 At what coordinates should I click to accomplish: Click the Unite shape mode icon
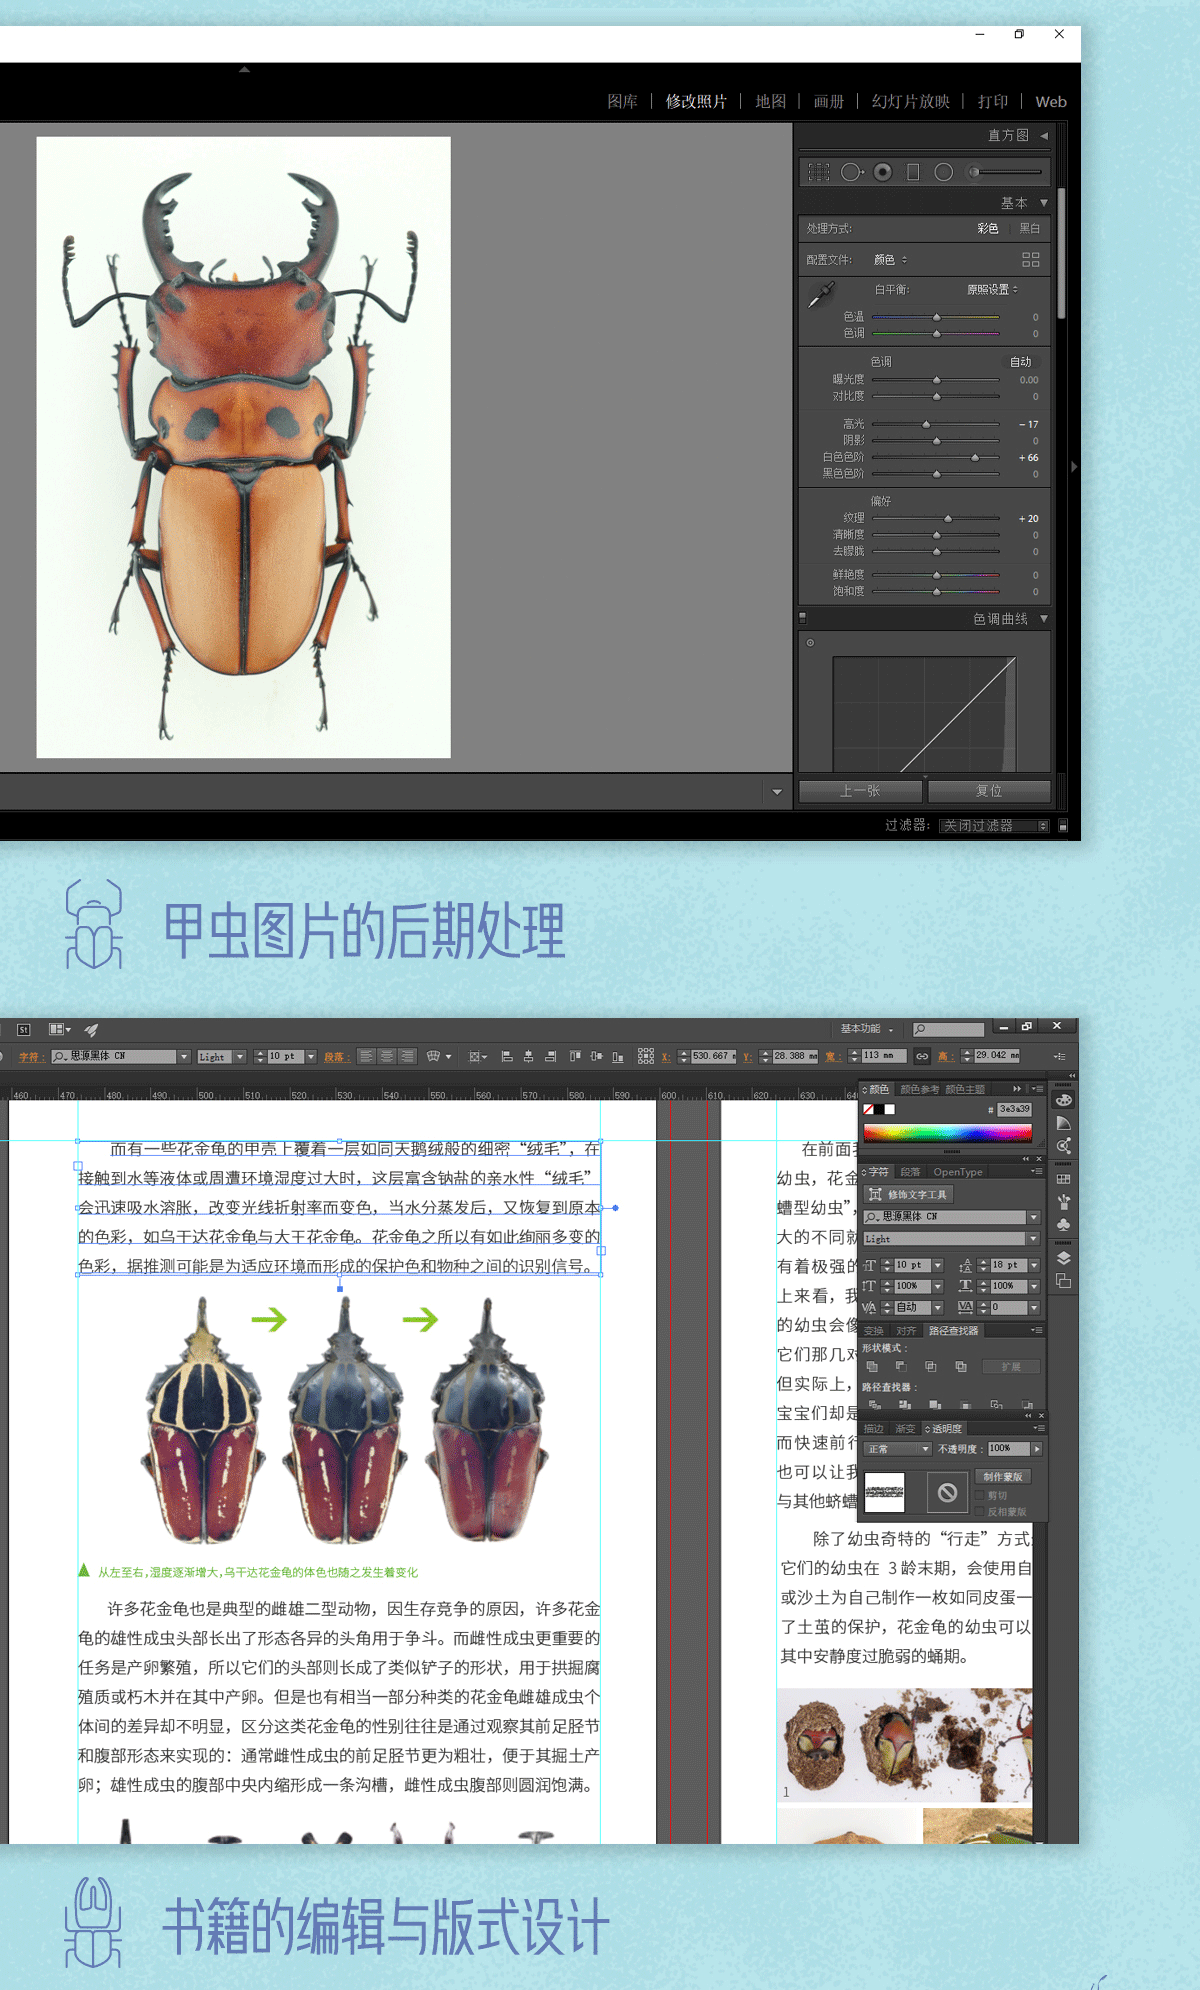coord(872,1367)
